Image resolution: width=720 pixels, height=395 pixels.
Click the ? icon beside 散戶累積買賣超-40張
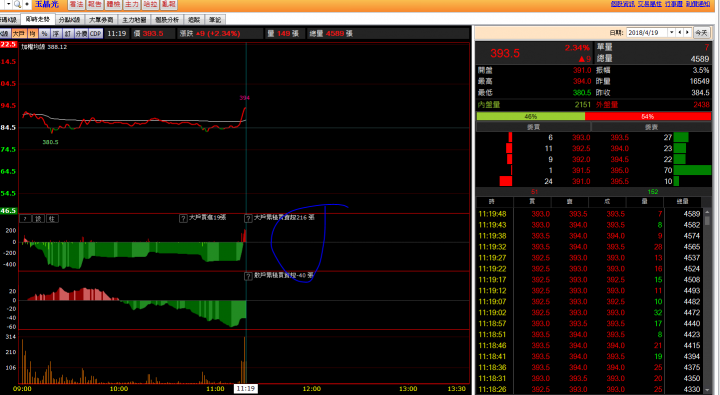coord(248,276)
